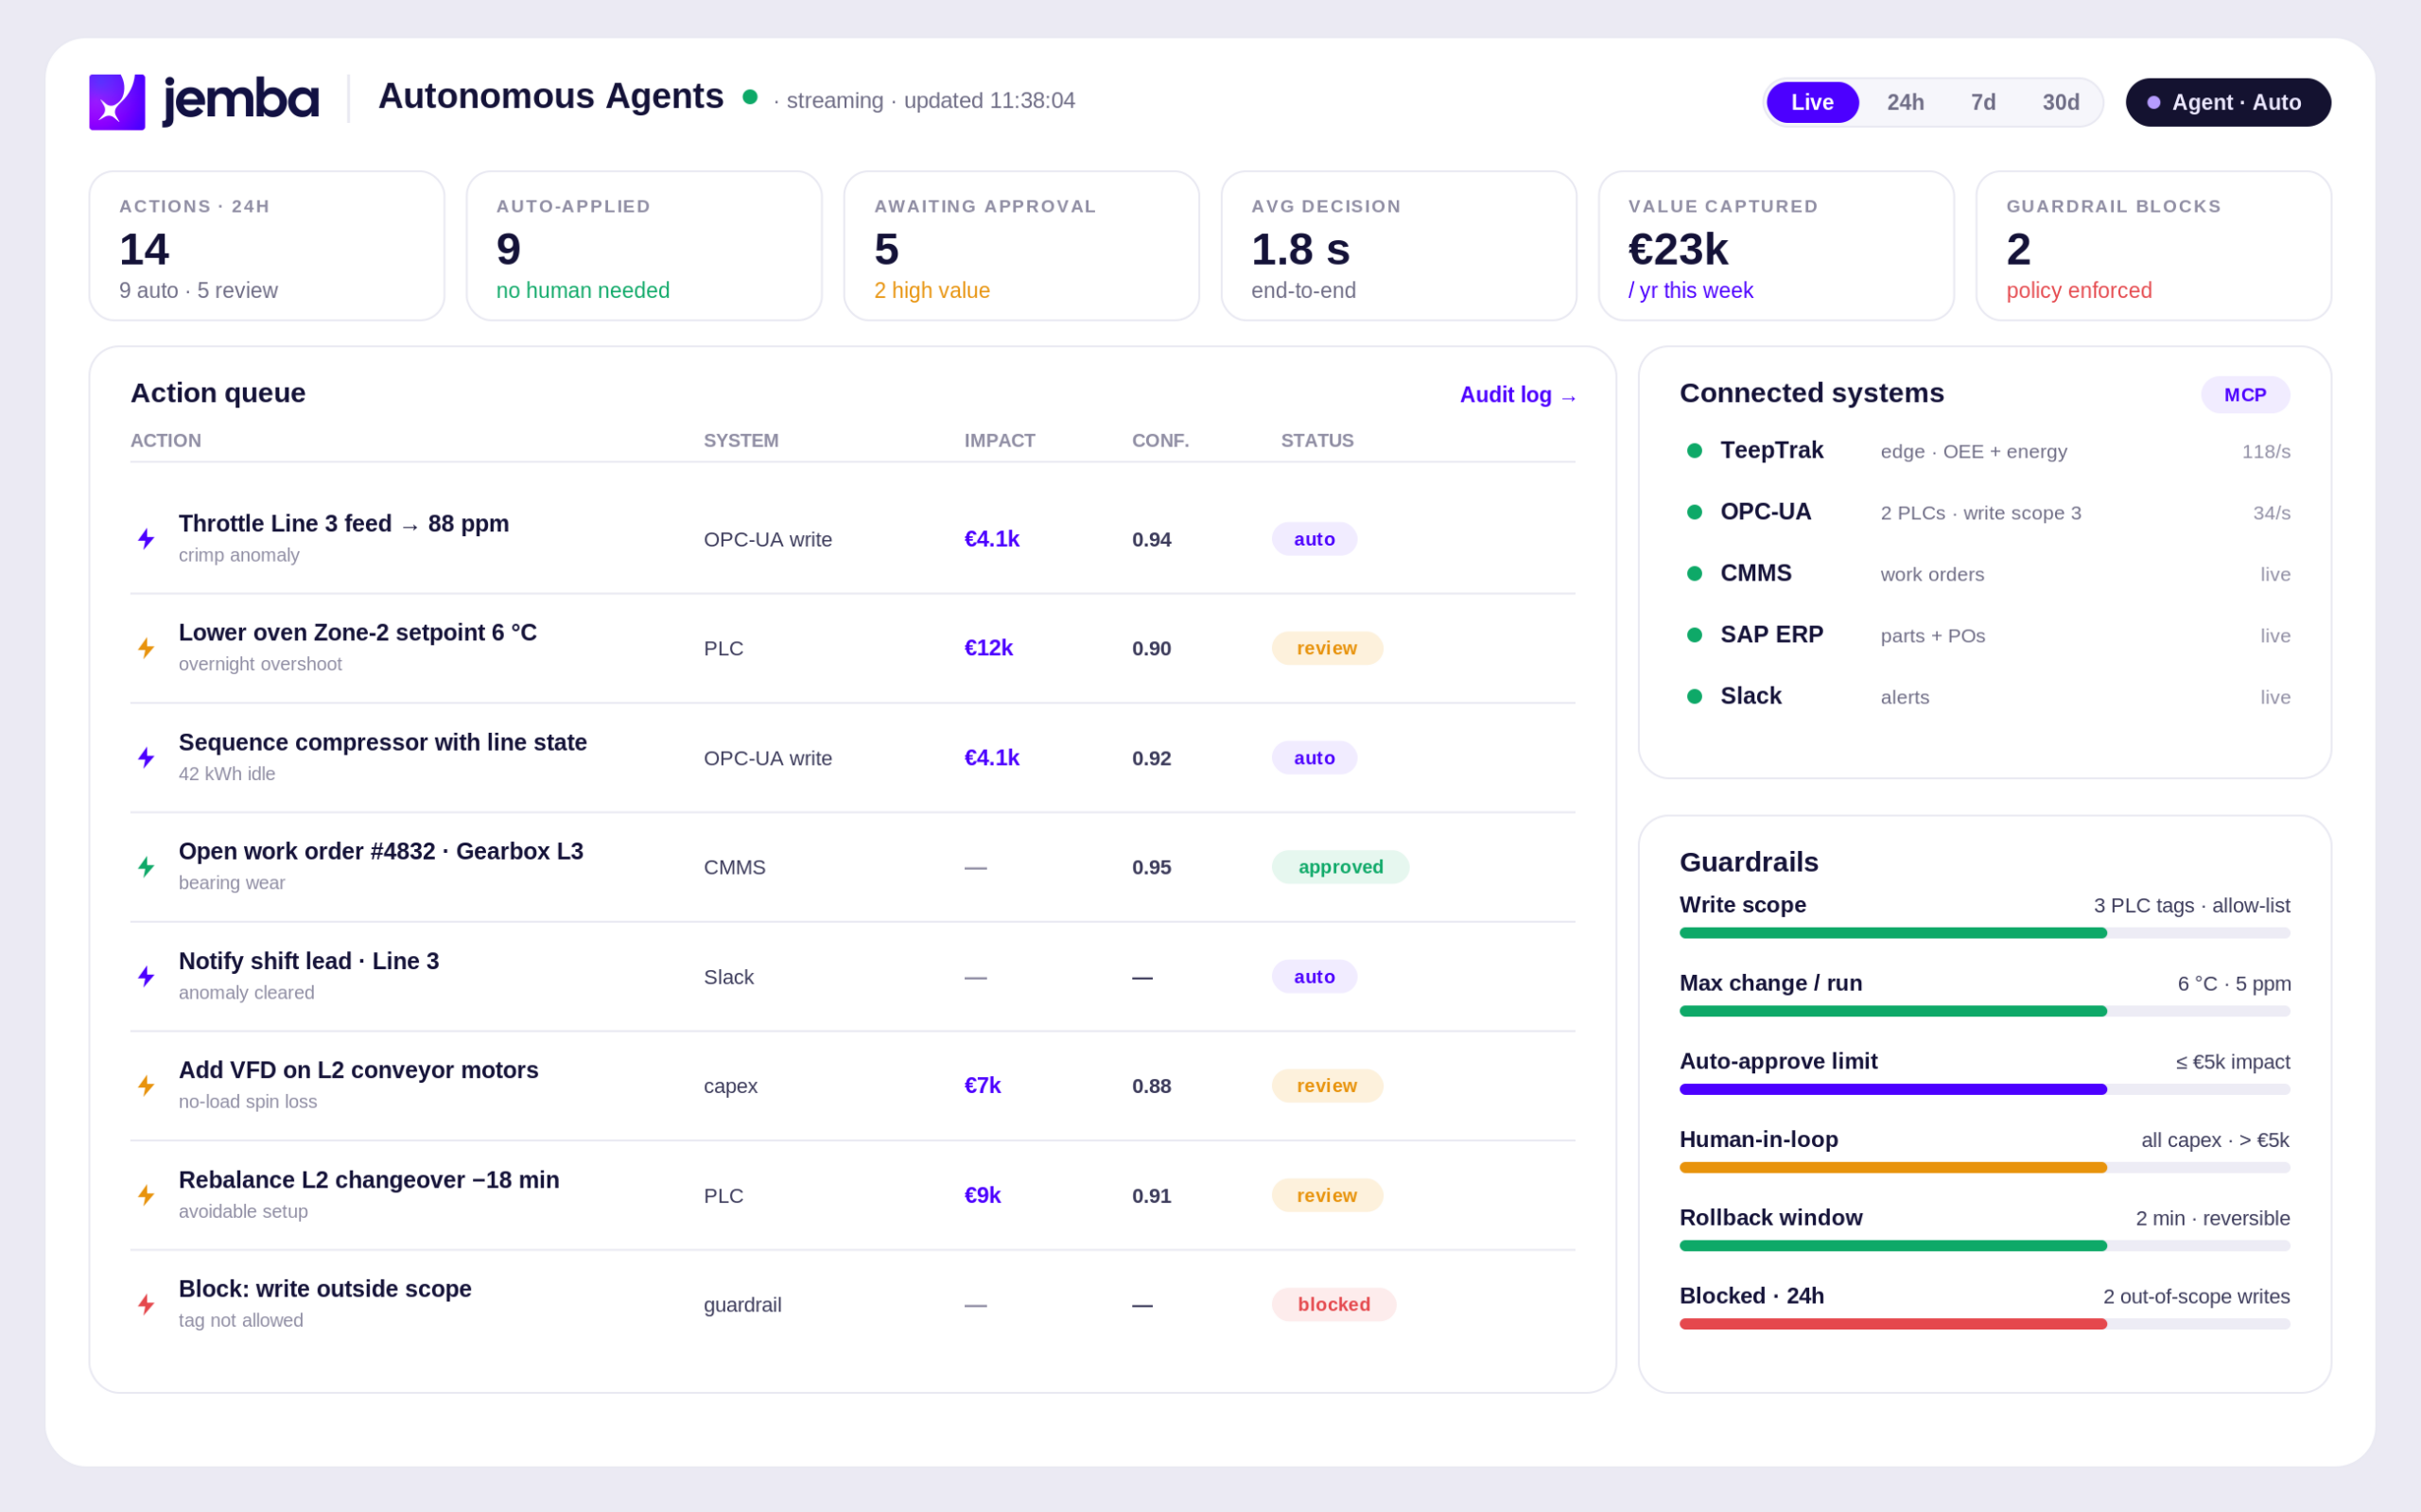
Task: Click the lightning icon for Throttle Line 3 feed
Action: 146,539
